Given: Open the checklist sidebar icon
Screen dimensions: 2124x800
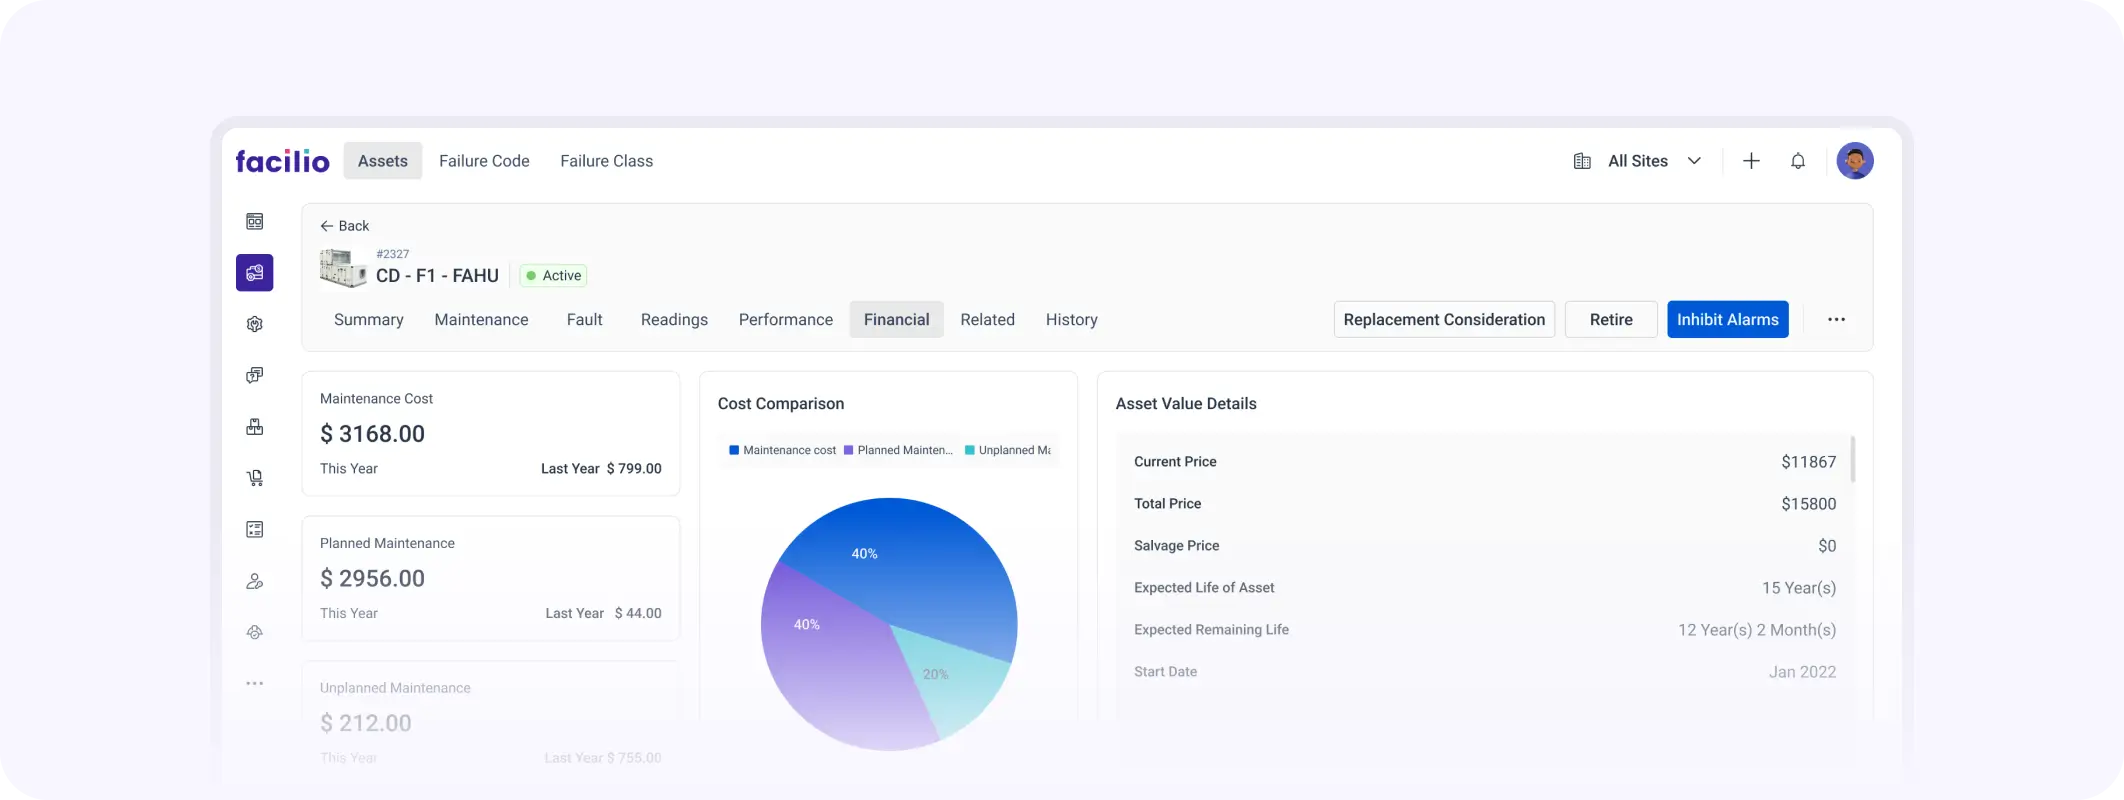Looking at the screenshot, I should coord(255,529).
